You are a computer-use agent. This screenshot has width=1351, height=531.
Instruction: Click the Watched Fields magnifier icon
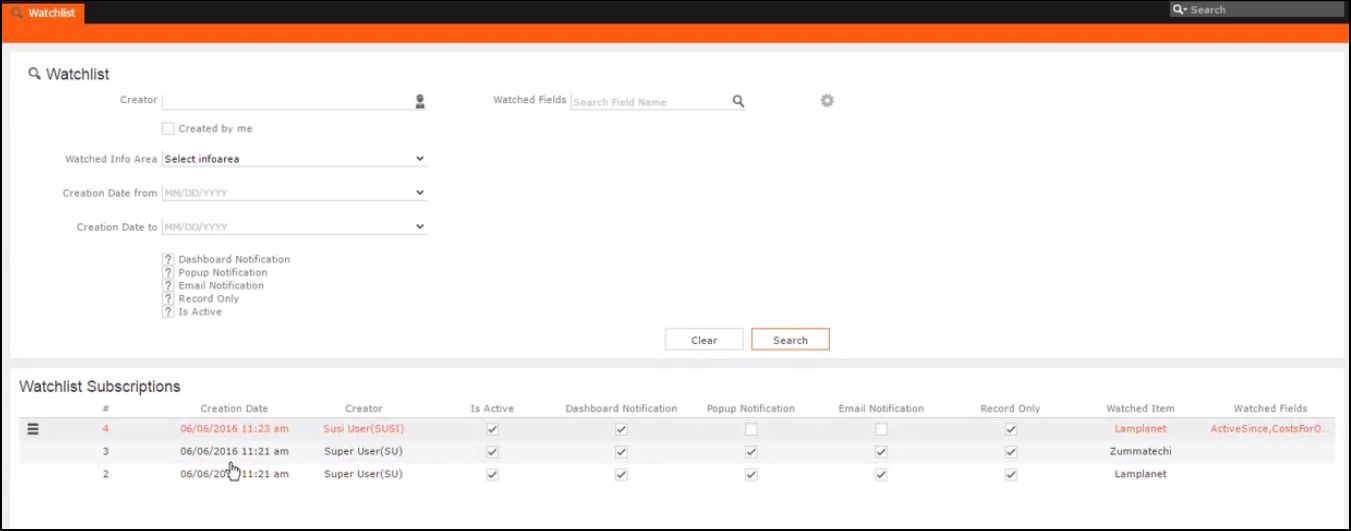738,101
